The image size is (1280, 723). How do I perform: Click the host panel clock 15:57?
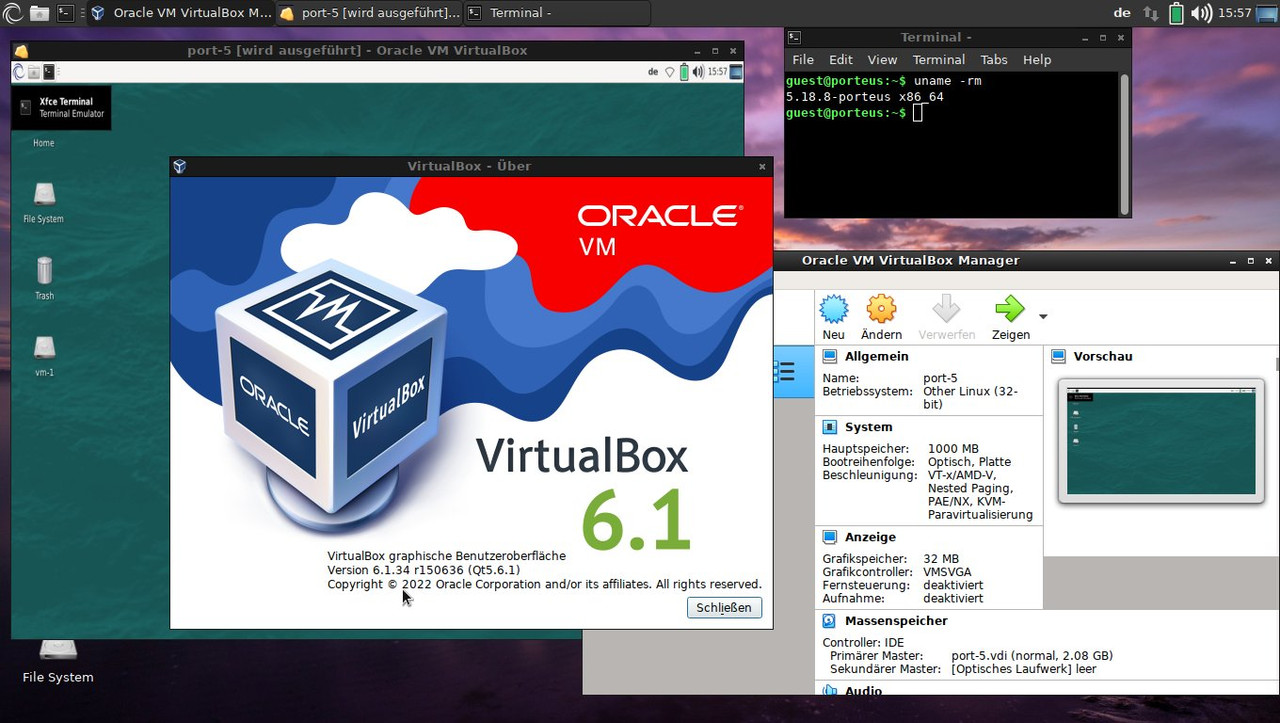pyautogui.click(x=1236, y=13)
